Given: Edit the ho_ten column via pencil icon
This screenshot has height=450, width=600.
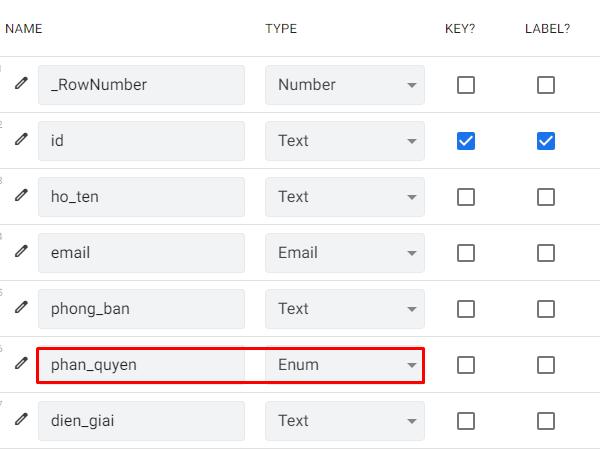Looking at the screenshot, I should tap(21, 196).
